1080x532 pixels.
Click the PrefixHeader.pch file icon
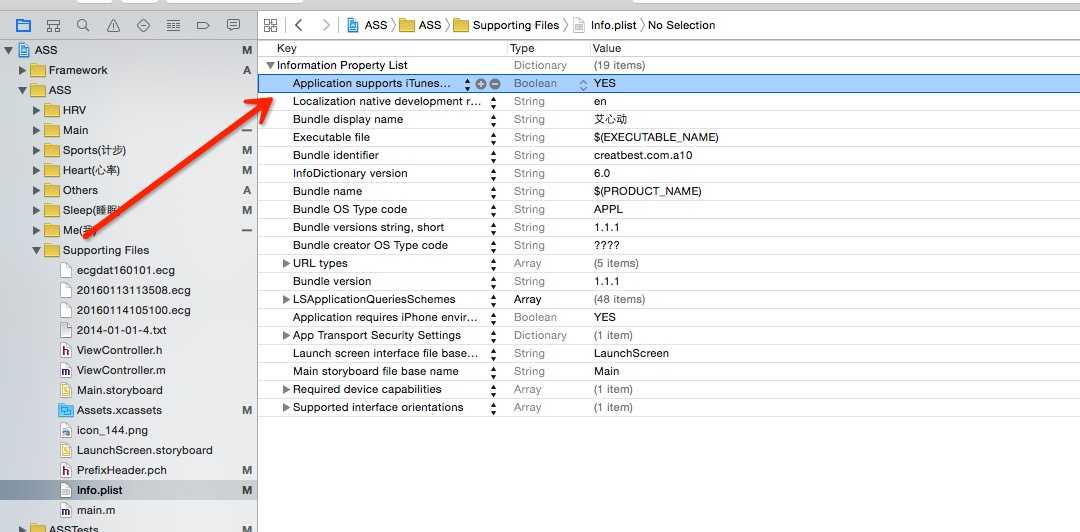tap(65, 470)
